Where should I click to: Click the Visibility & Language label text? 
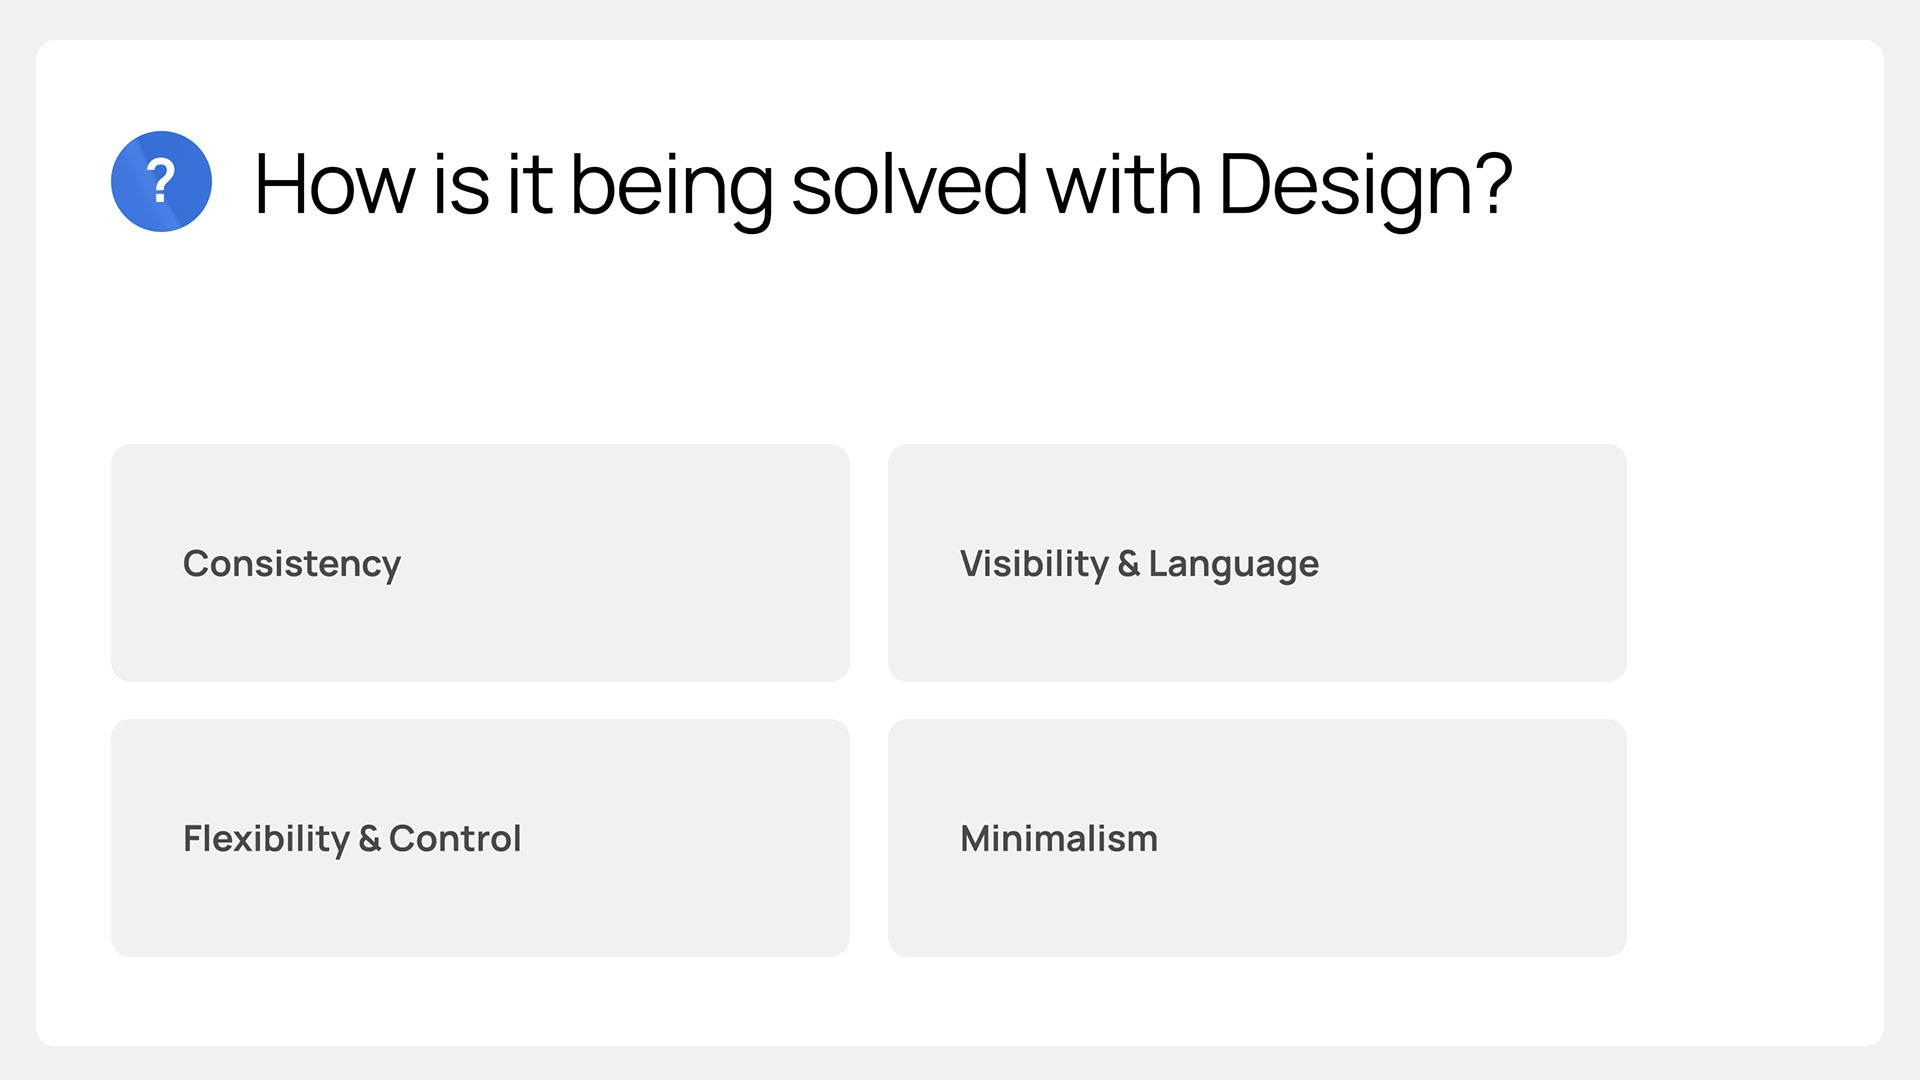(x=1139, y=565)
